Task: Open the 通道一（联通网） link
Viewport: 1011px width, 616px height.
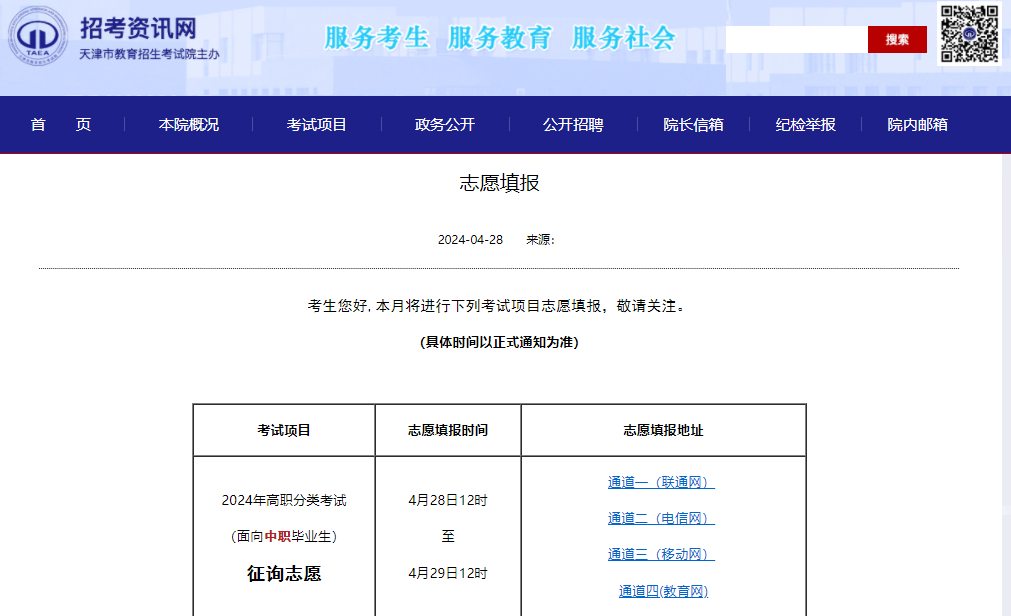Action: [661, 482]
